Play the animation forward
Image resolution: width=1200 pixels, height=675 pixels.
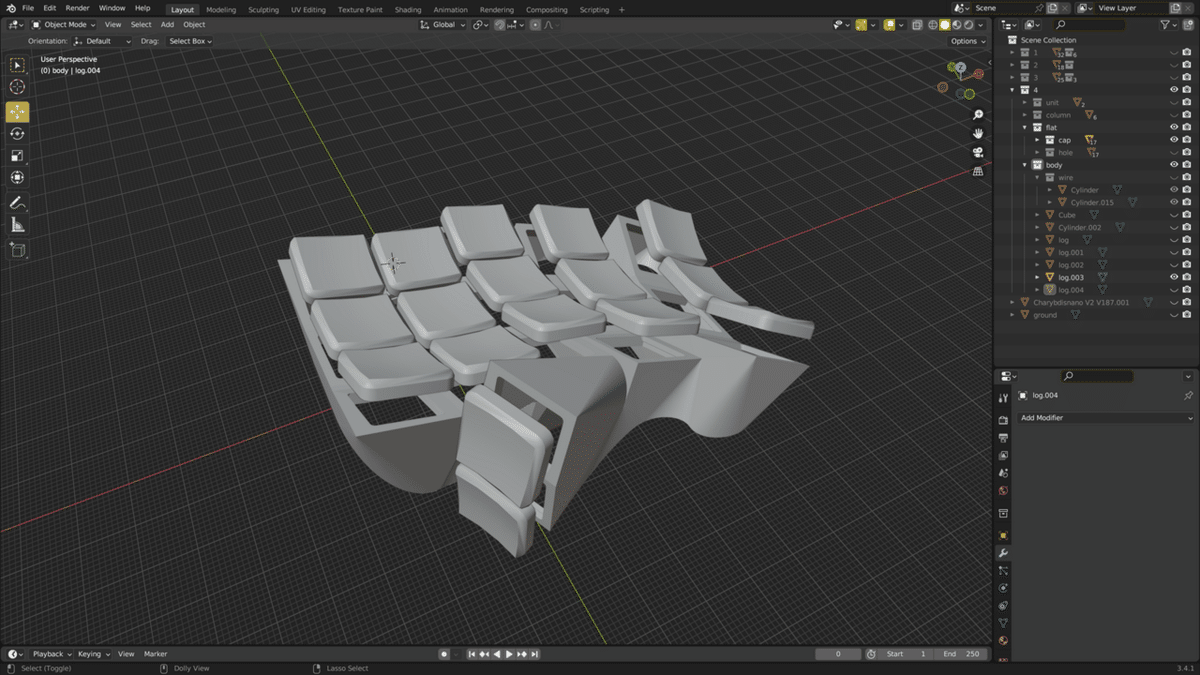(x=509, y=654)
